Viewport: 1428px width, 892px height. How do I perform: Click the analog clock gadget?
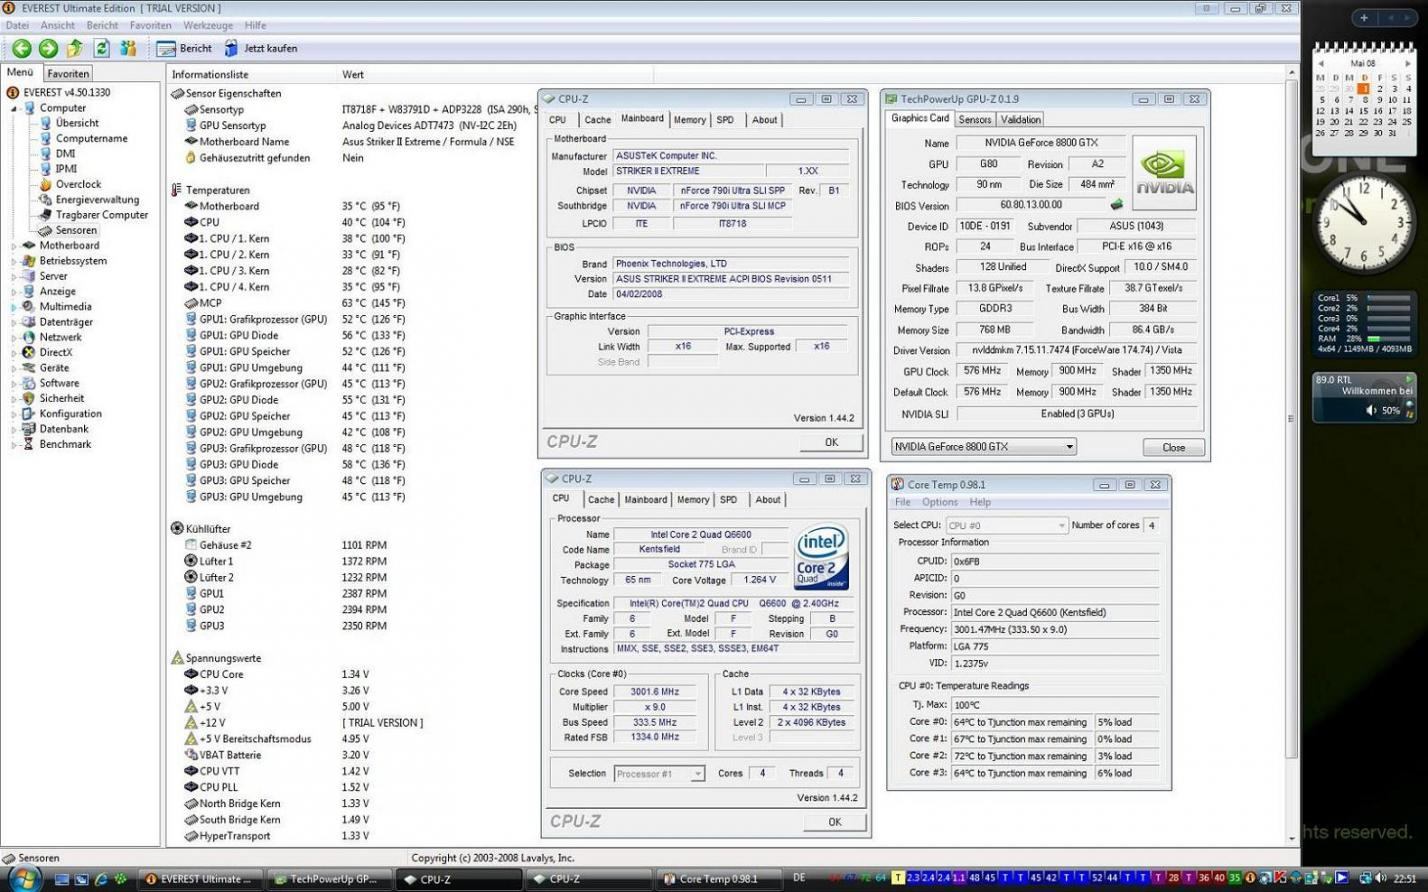tap(1362, 222)
